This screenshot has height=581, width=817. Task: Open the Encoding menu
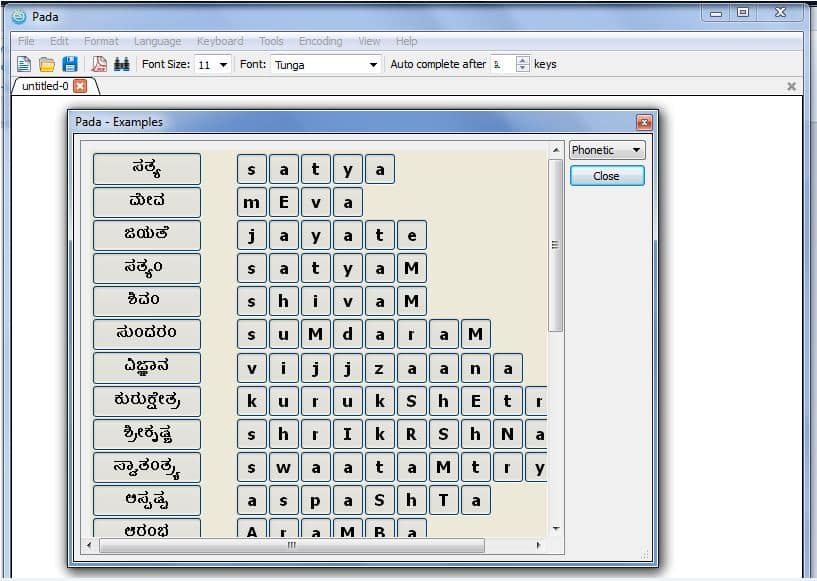point(319,41)
